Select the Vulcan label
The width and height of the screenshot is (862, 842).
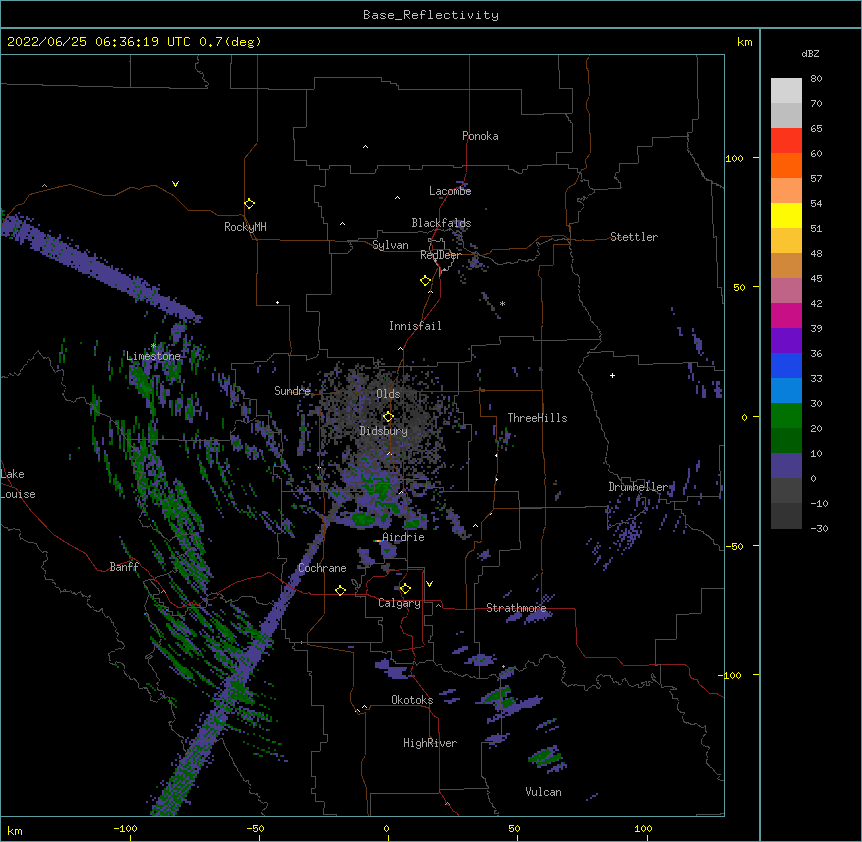tap(543, 792)
